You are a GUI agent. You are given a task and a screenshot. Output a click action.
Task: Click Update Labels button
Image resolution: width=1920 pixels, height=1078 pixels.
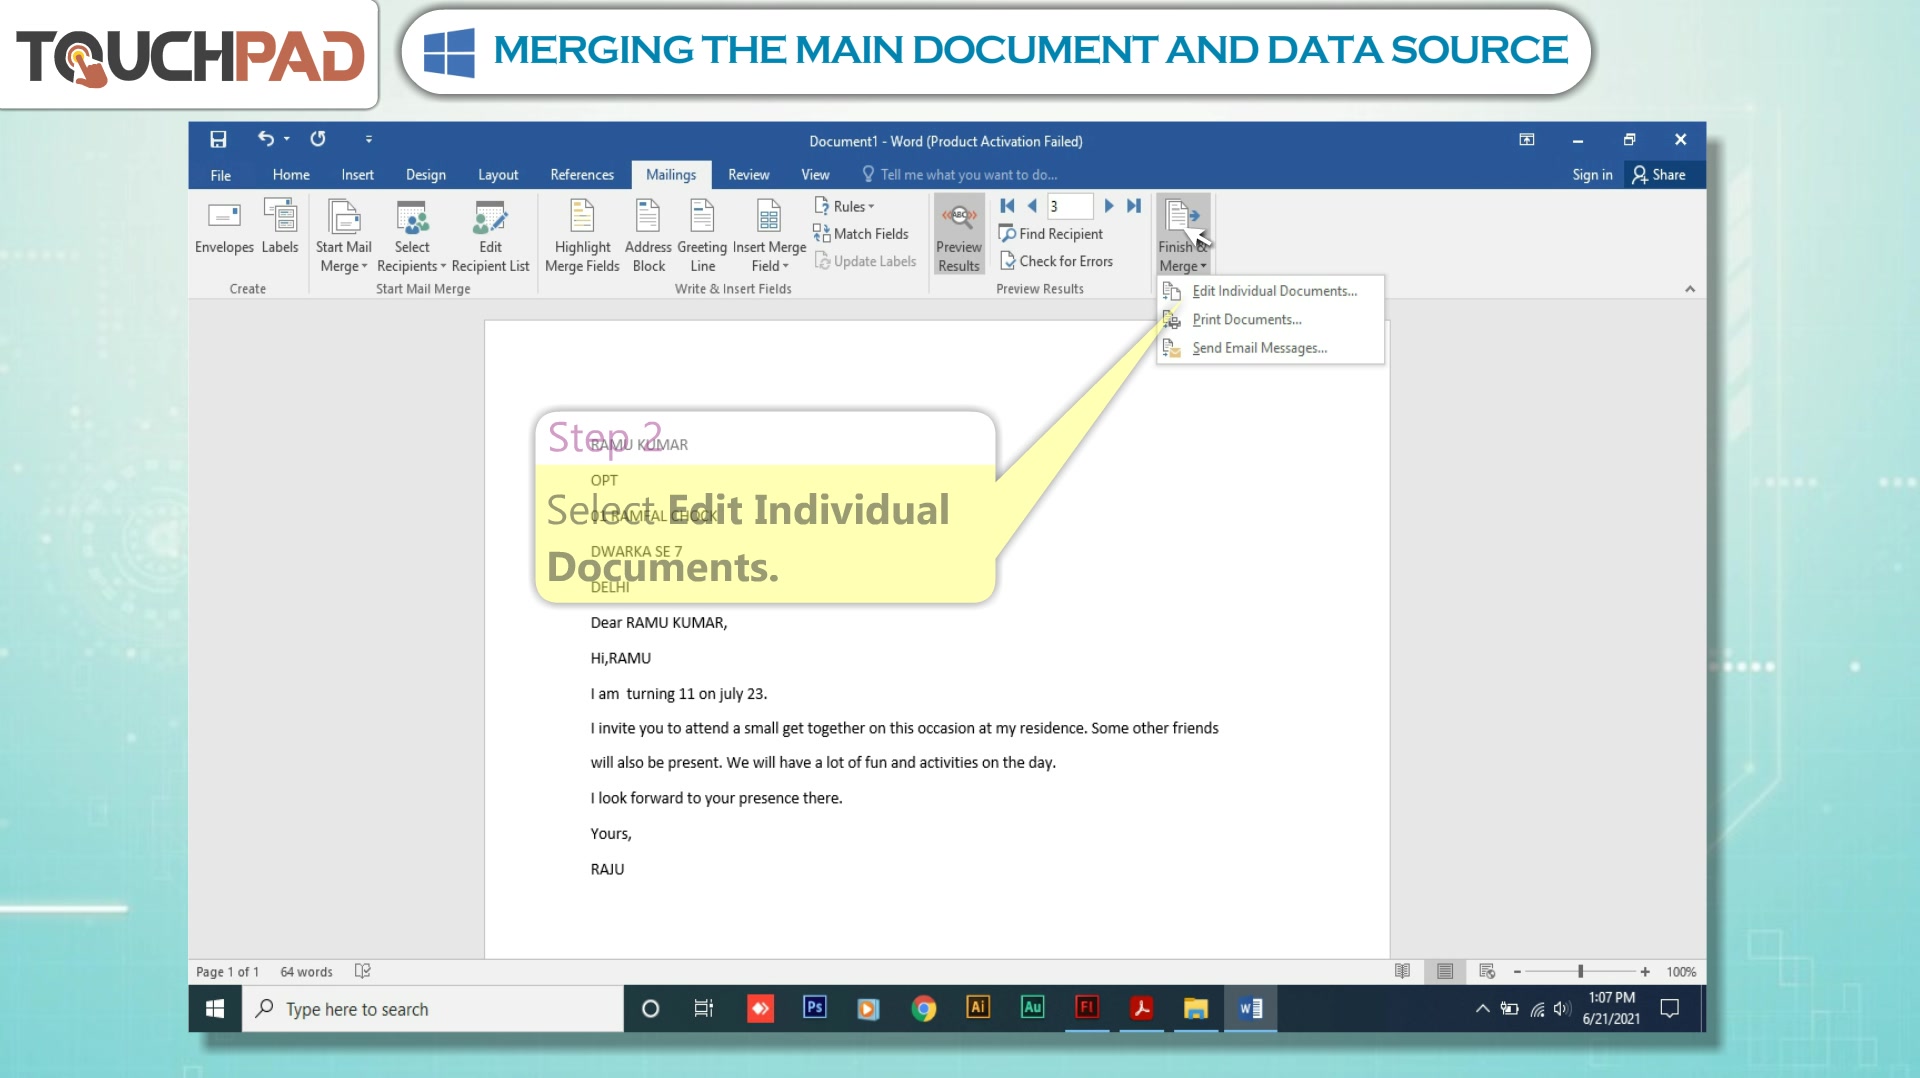865,261
